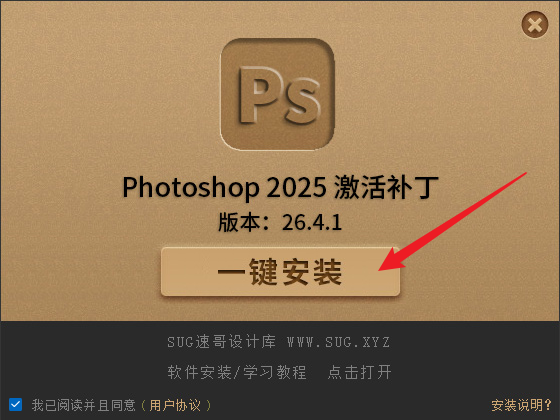560x420 pixels.
Task: Click the 激活补丁 words in the title
Action: click(386, 187)
